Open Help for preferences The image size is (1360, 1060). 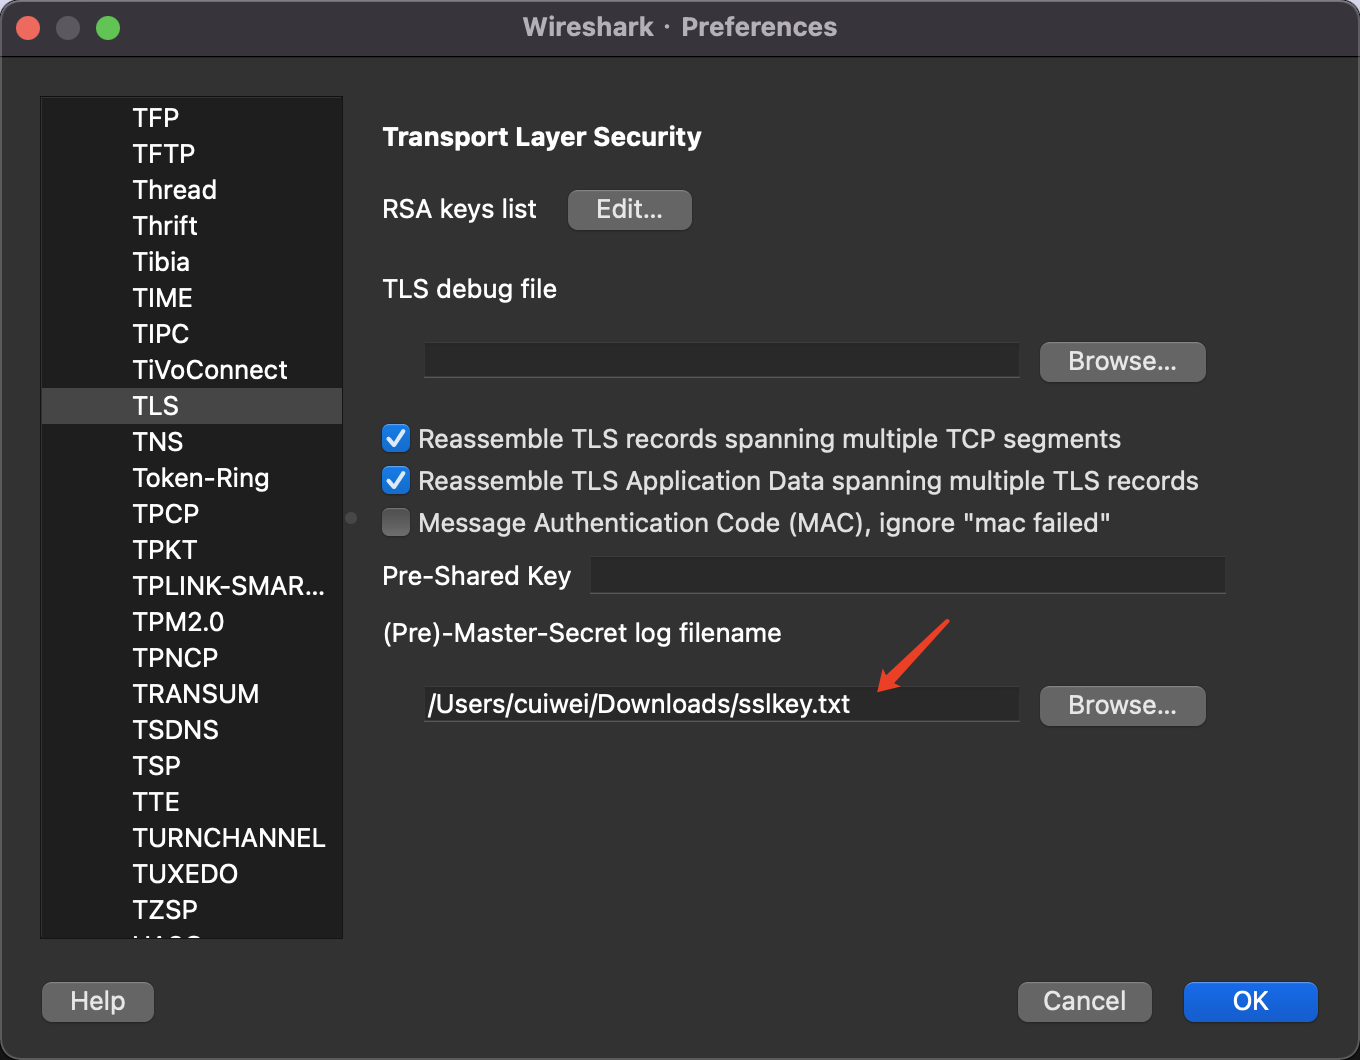98,1002
